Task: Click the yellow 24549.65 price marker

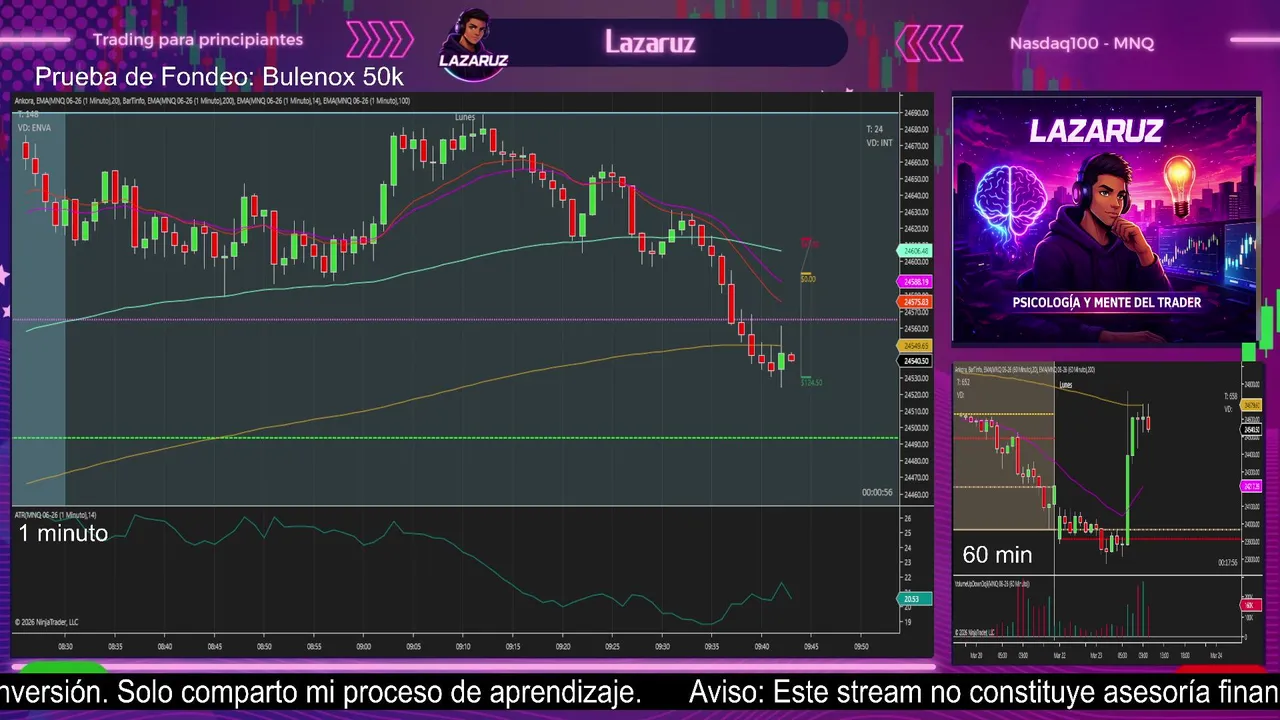Action: pyautogui.click(x=916, y=345)
